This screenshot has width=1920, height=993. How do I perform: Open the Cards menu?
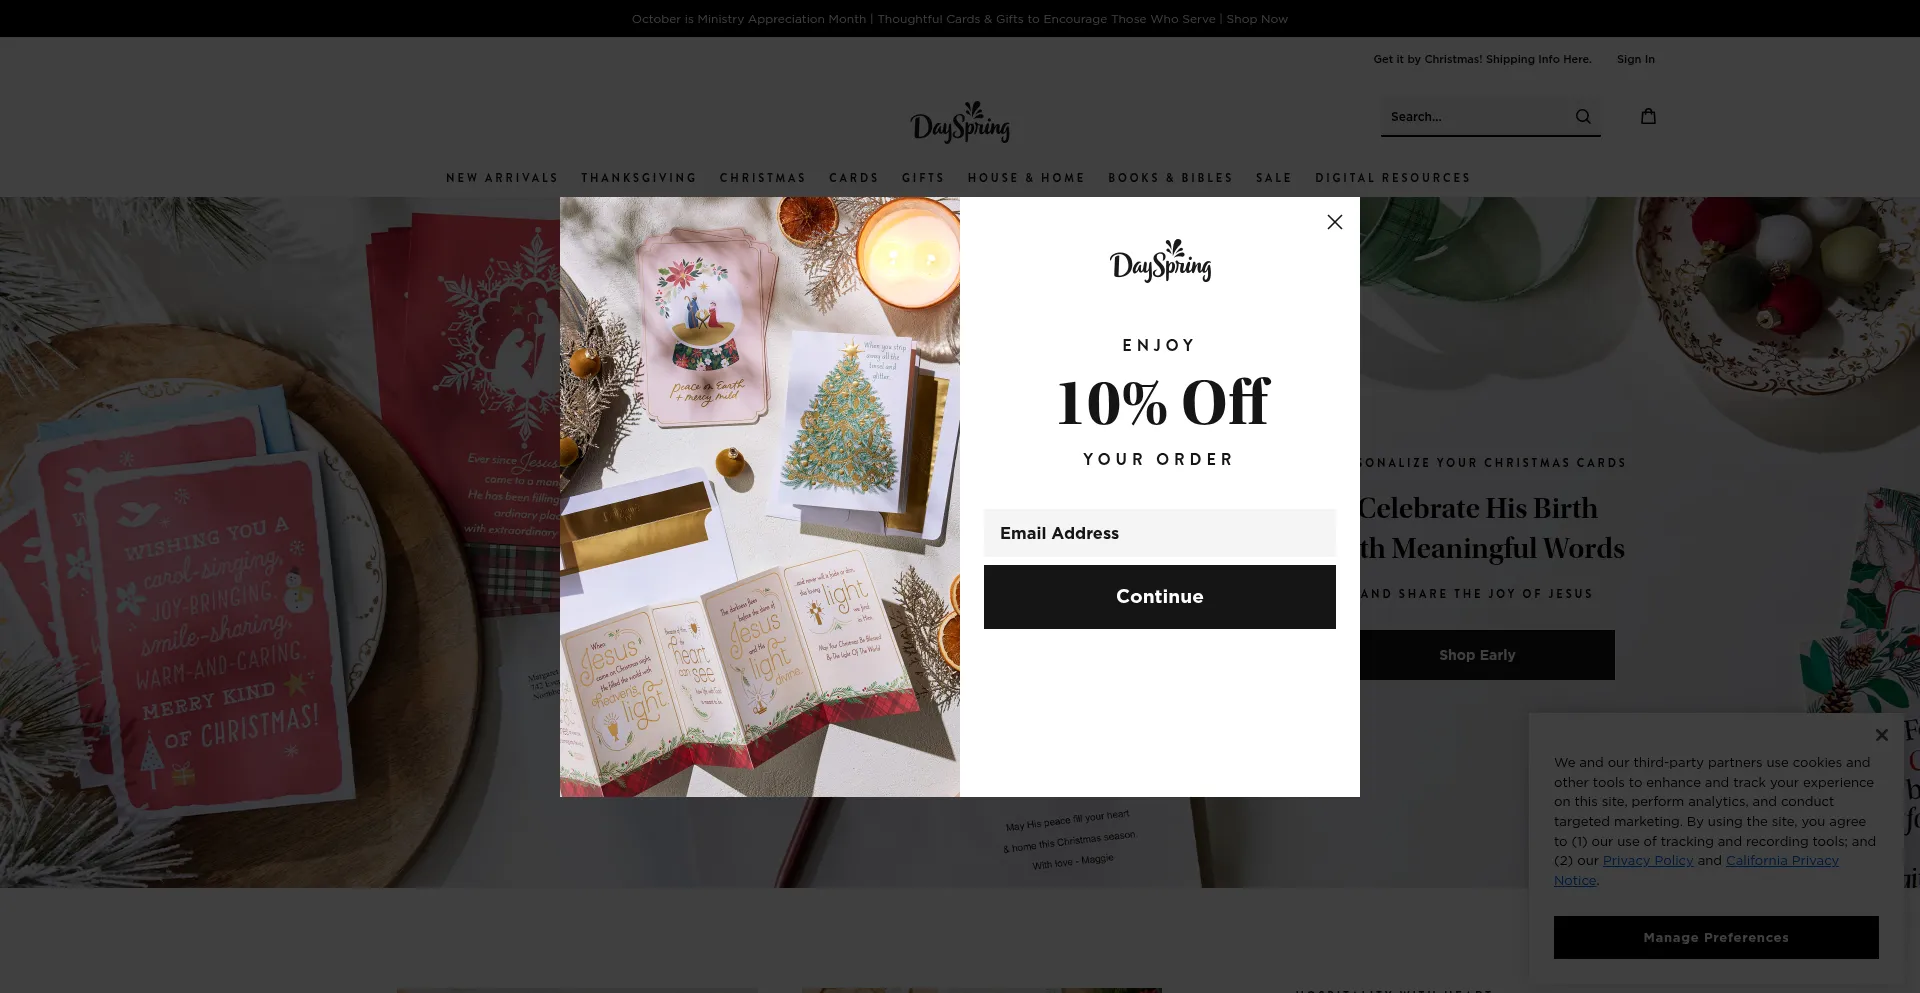[854, 178]
